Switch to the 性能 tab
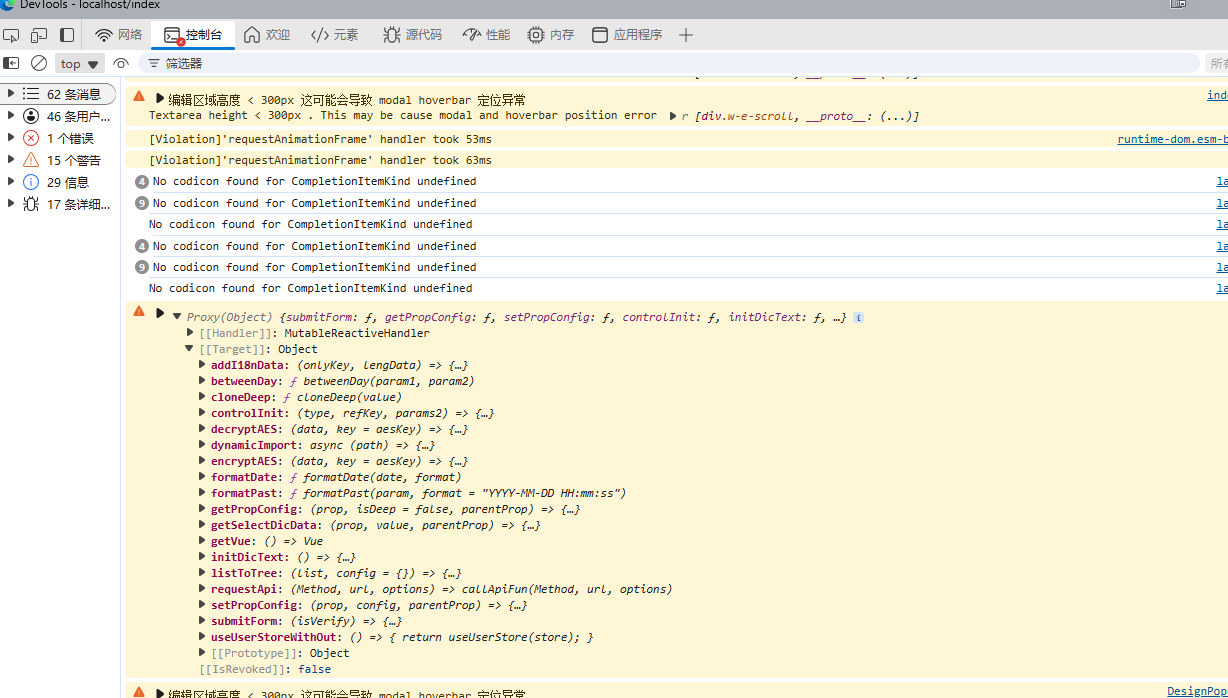Screen dimensions: 1228x698 tap(486, 35)
